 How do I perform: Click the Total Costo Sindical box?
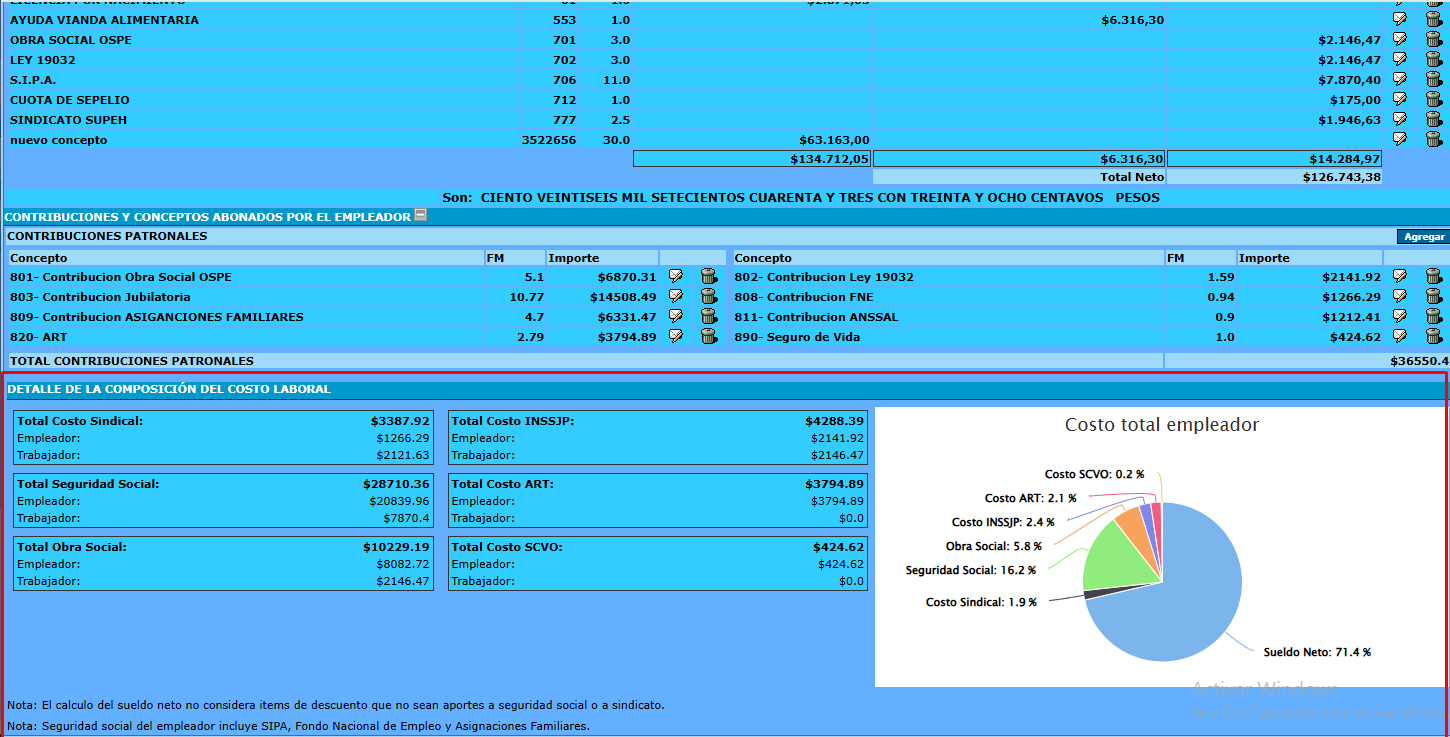pyautogui.click(x=224, y=438)
